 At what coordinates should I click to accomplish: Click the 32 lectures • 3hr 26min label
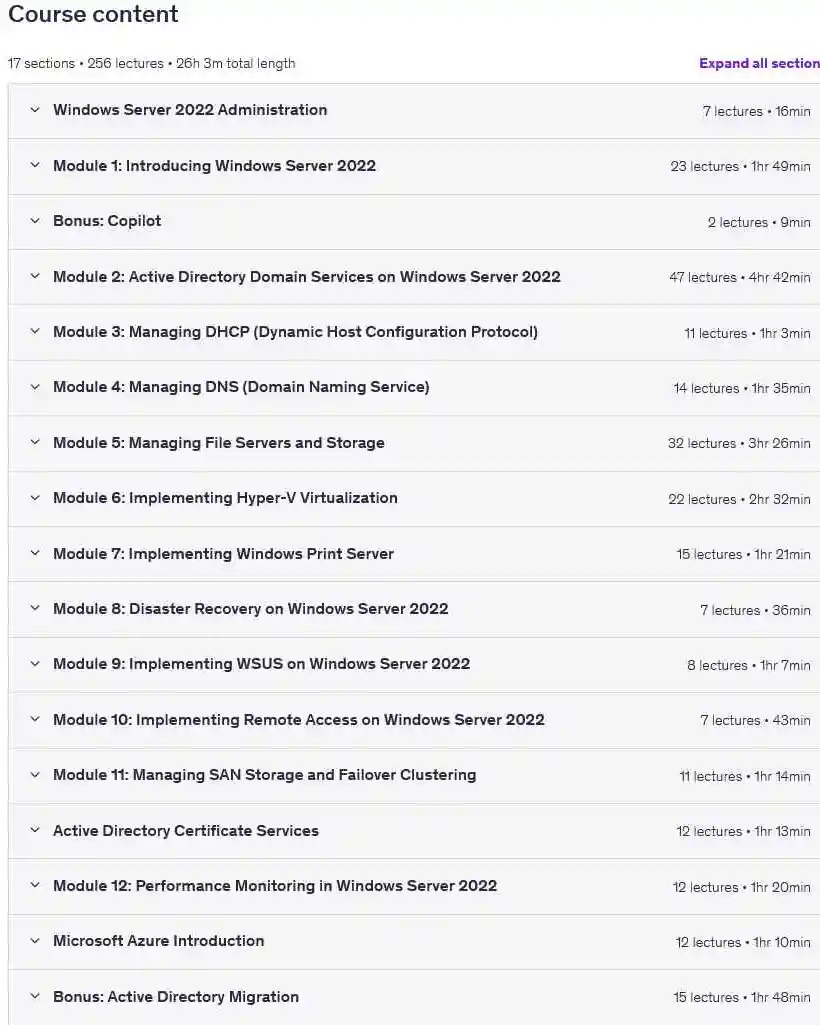click(739, 443)
